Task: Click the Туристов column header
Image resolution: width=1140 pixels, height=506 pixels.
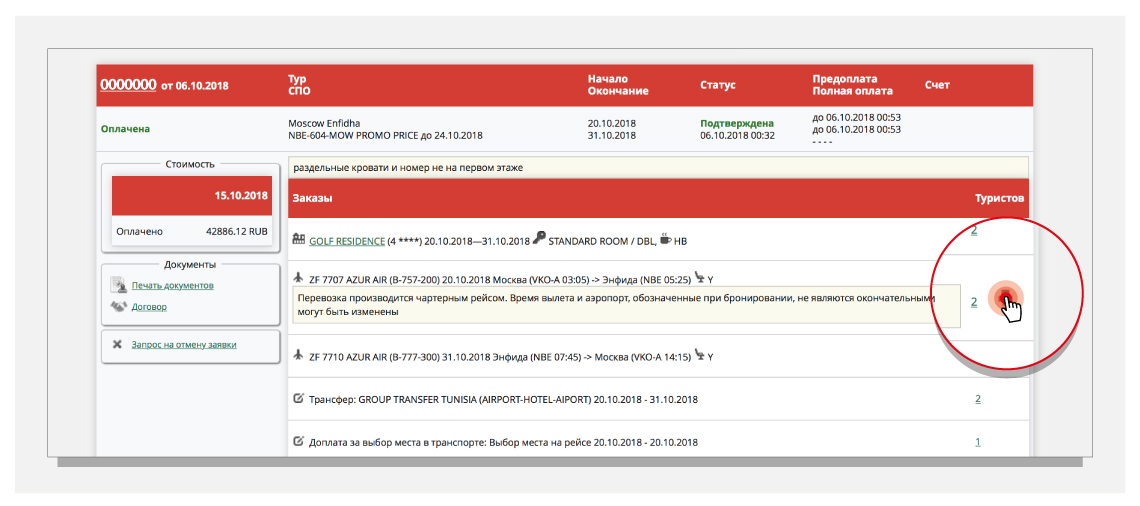Action: tap(999, 198)
